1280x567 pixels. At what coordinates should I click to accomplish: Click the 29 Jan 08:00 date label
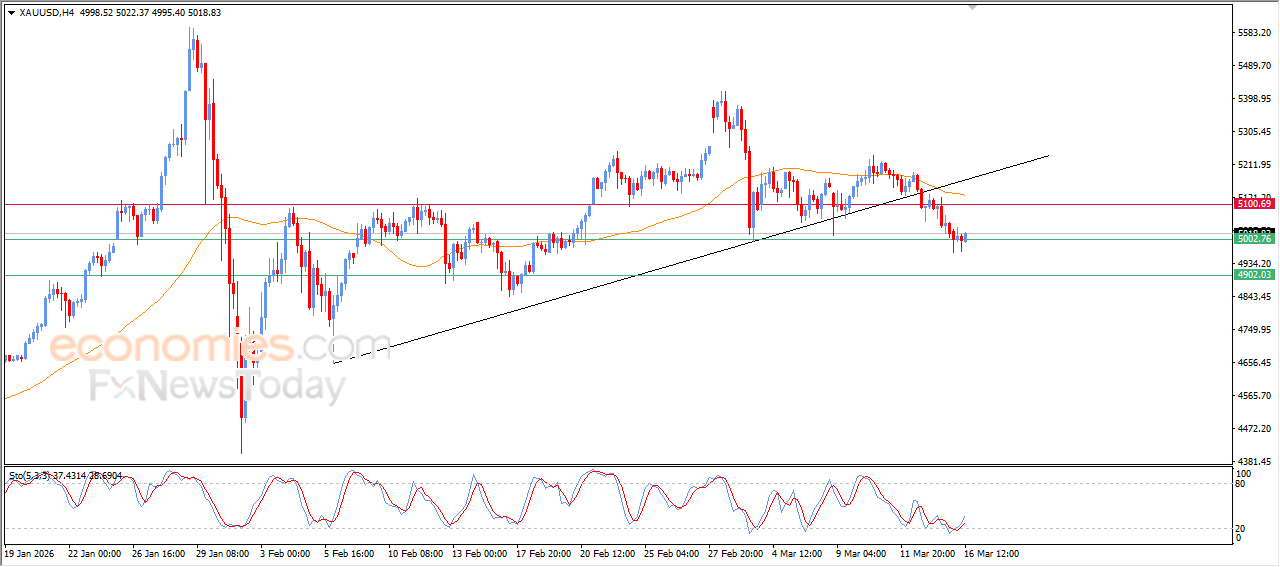coord(221,552)
